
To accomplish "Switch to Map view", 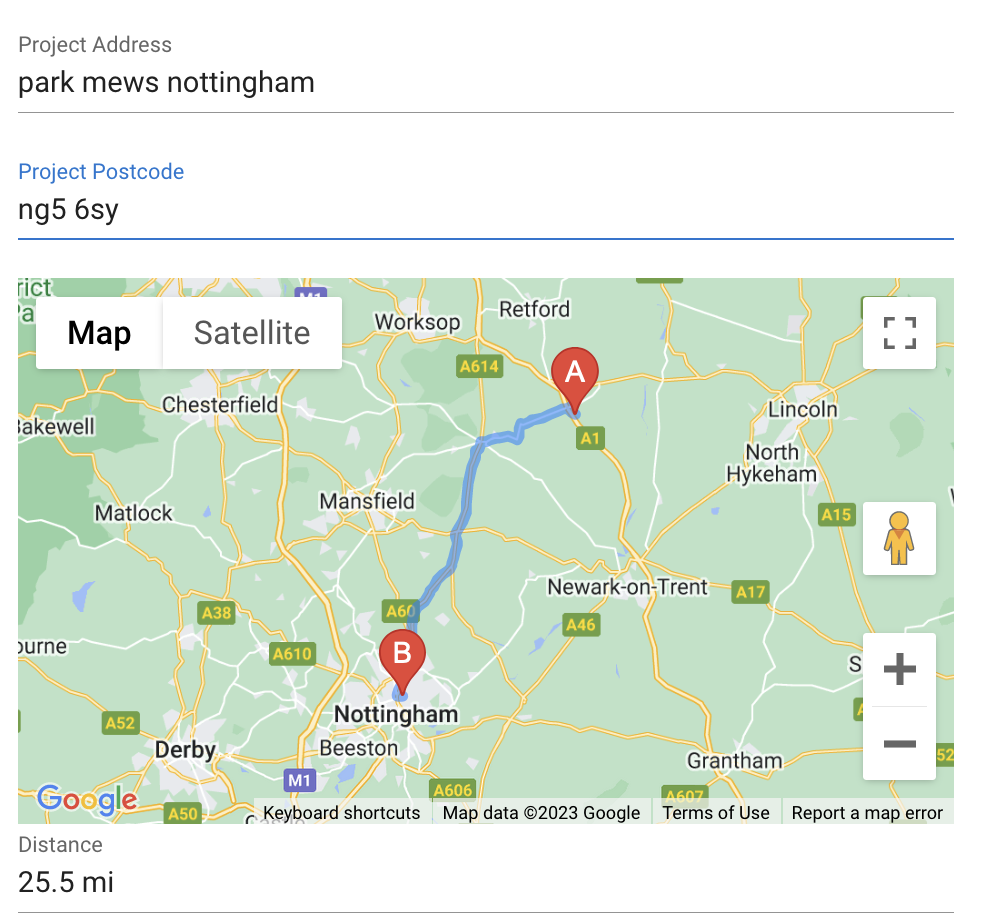I will [x=99, y=333].
